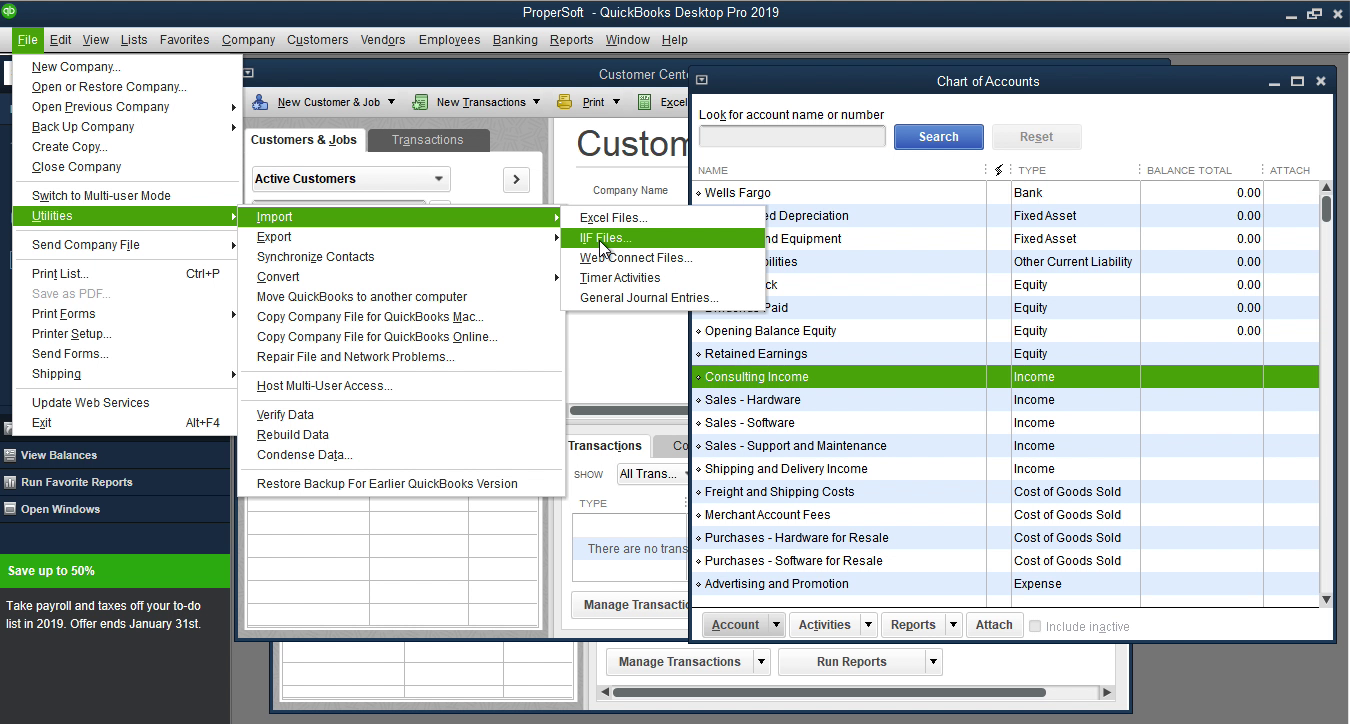Image resolution: width=1350 pixels, height=724 pixels.
Task: Click View Balances icon in left sidebar
Action: pyautogui.click(x=10, y=455)
